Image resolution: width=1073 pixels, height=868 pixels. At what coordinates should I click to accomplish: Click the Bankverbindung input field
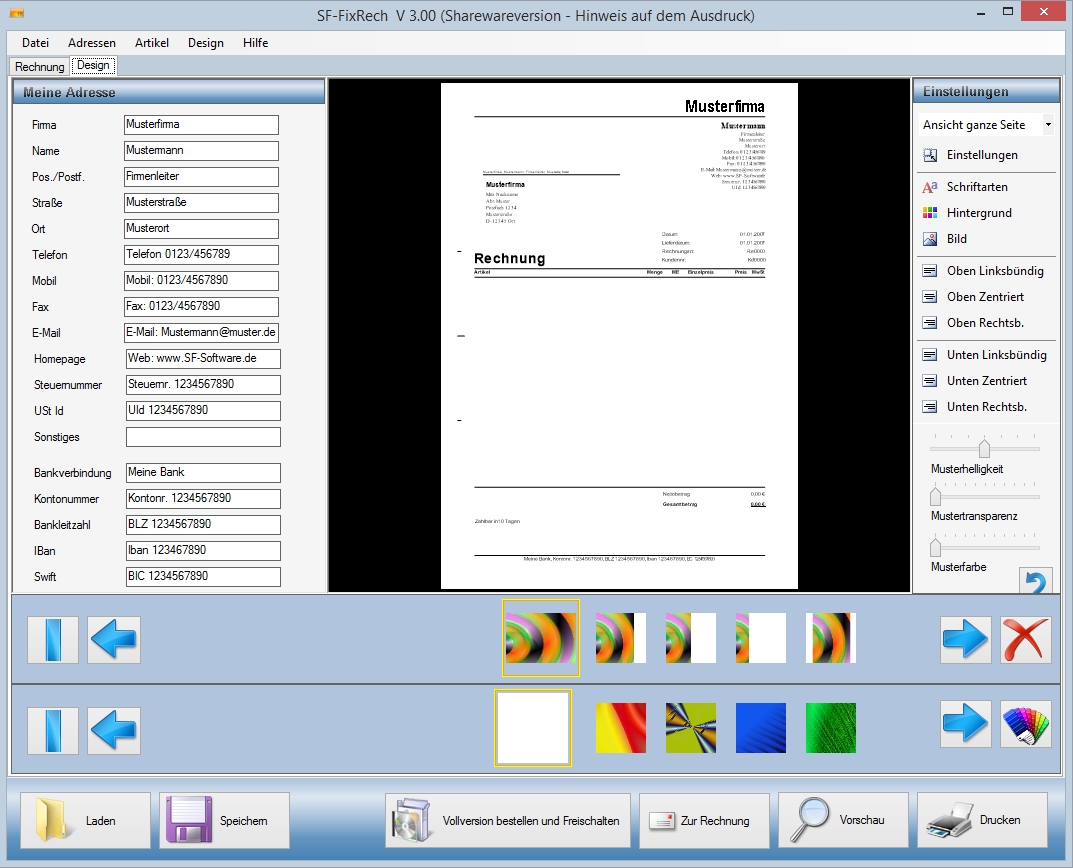[x=203, y=473]
